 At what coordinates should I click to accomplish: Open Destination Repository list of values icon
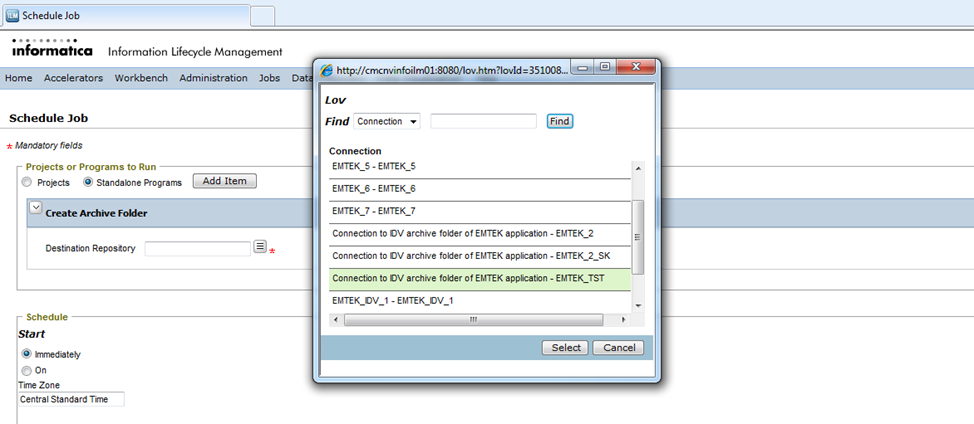[x=260, y=247]
